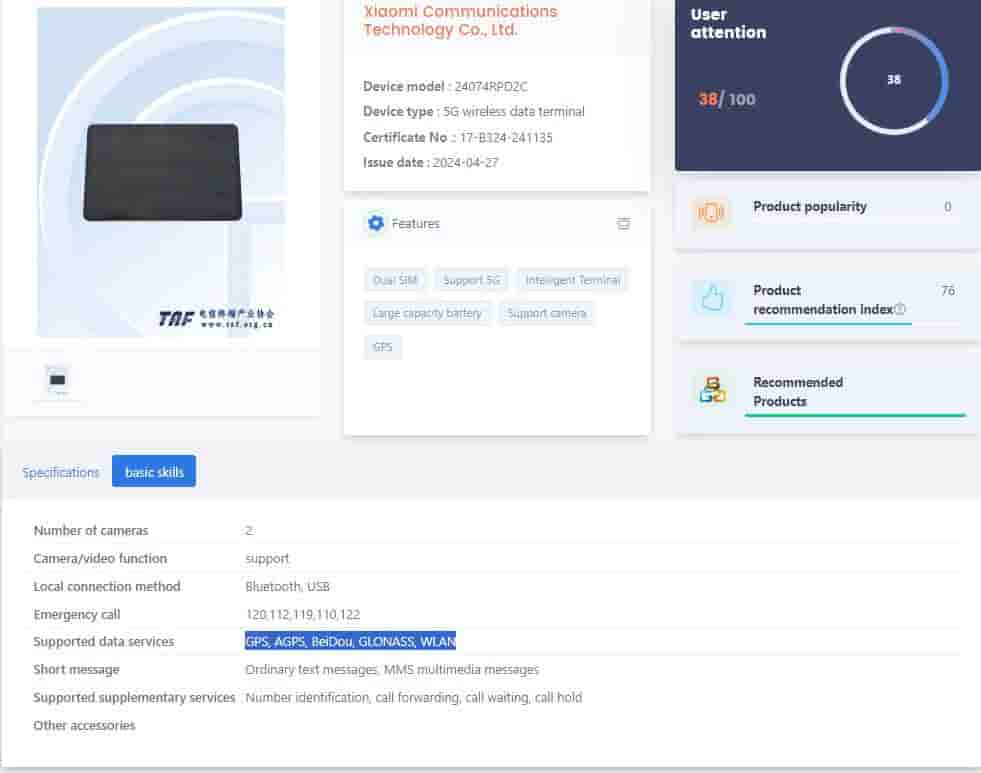Select the Intelligent Terminal tag
981x773 pixels.
[x=572, y=280]
